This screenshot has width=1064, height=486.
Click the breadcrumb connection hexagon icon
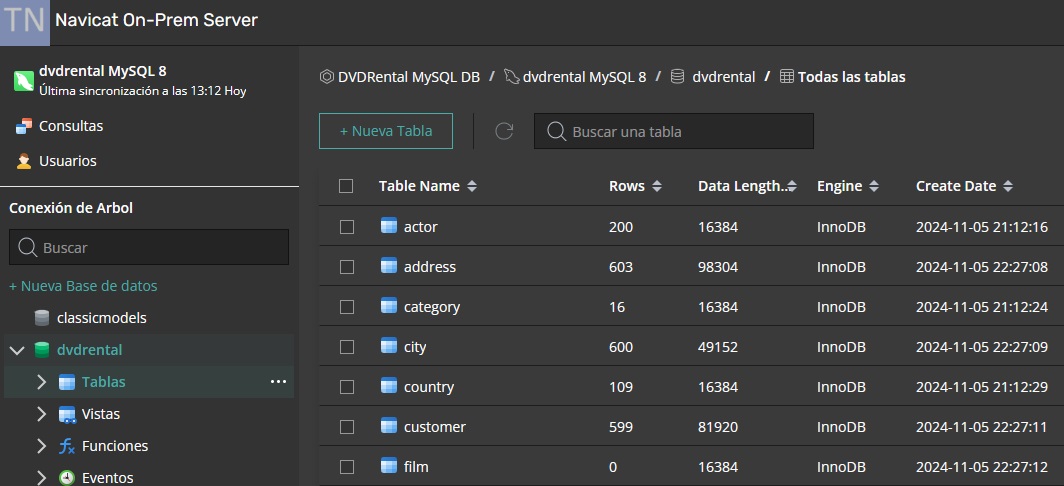coord(326,77)
